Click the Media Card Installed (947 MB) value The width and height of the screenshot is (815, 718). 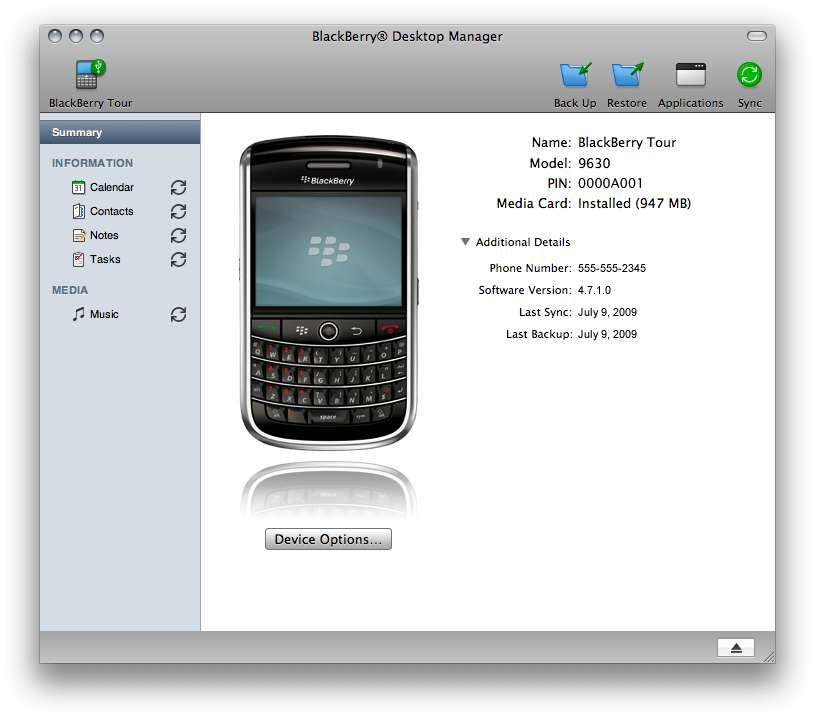(635, 203)
